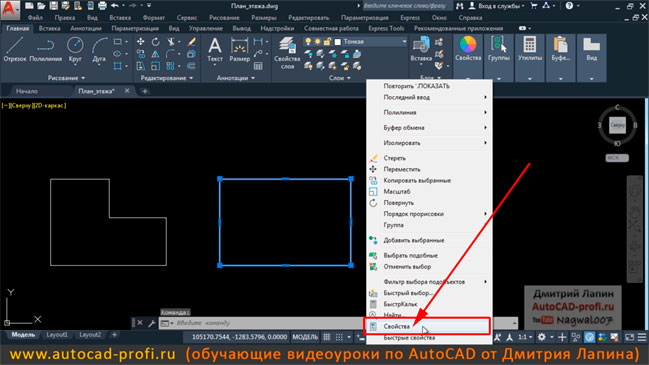Close the План_этажа drawing tab
649x365 pixels.
pyautogui.click(x=127, y=91)
